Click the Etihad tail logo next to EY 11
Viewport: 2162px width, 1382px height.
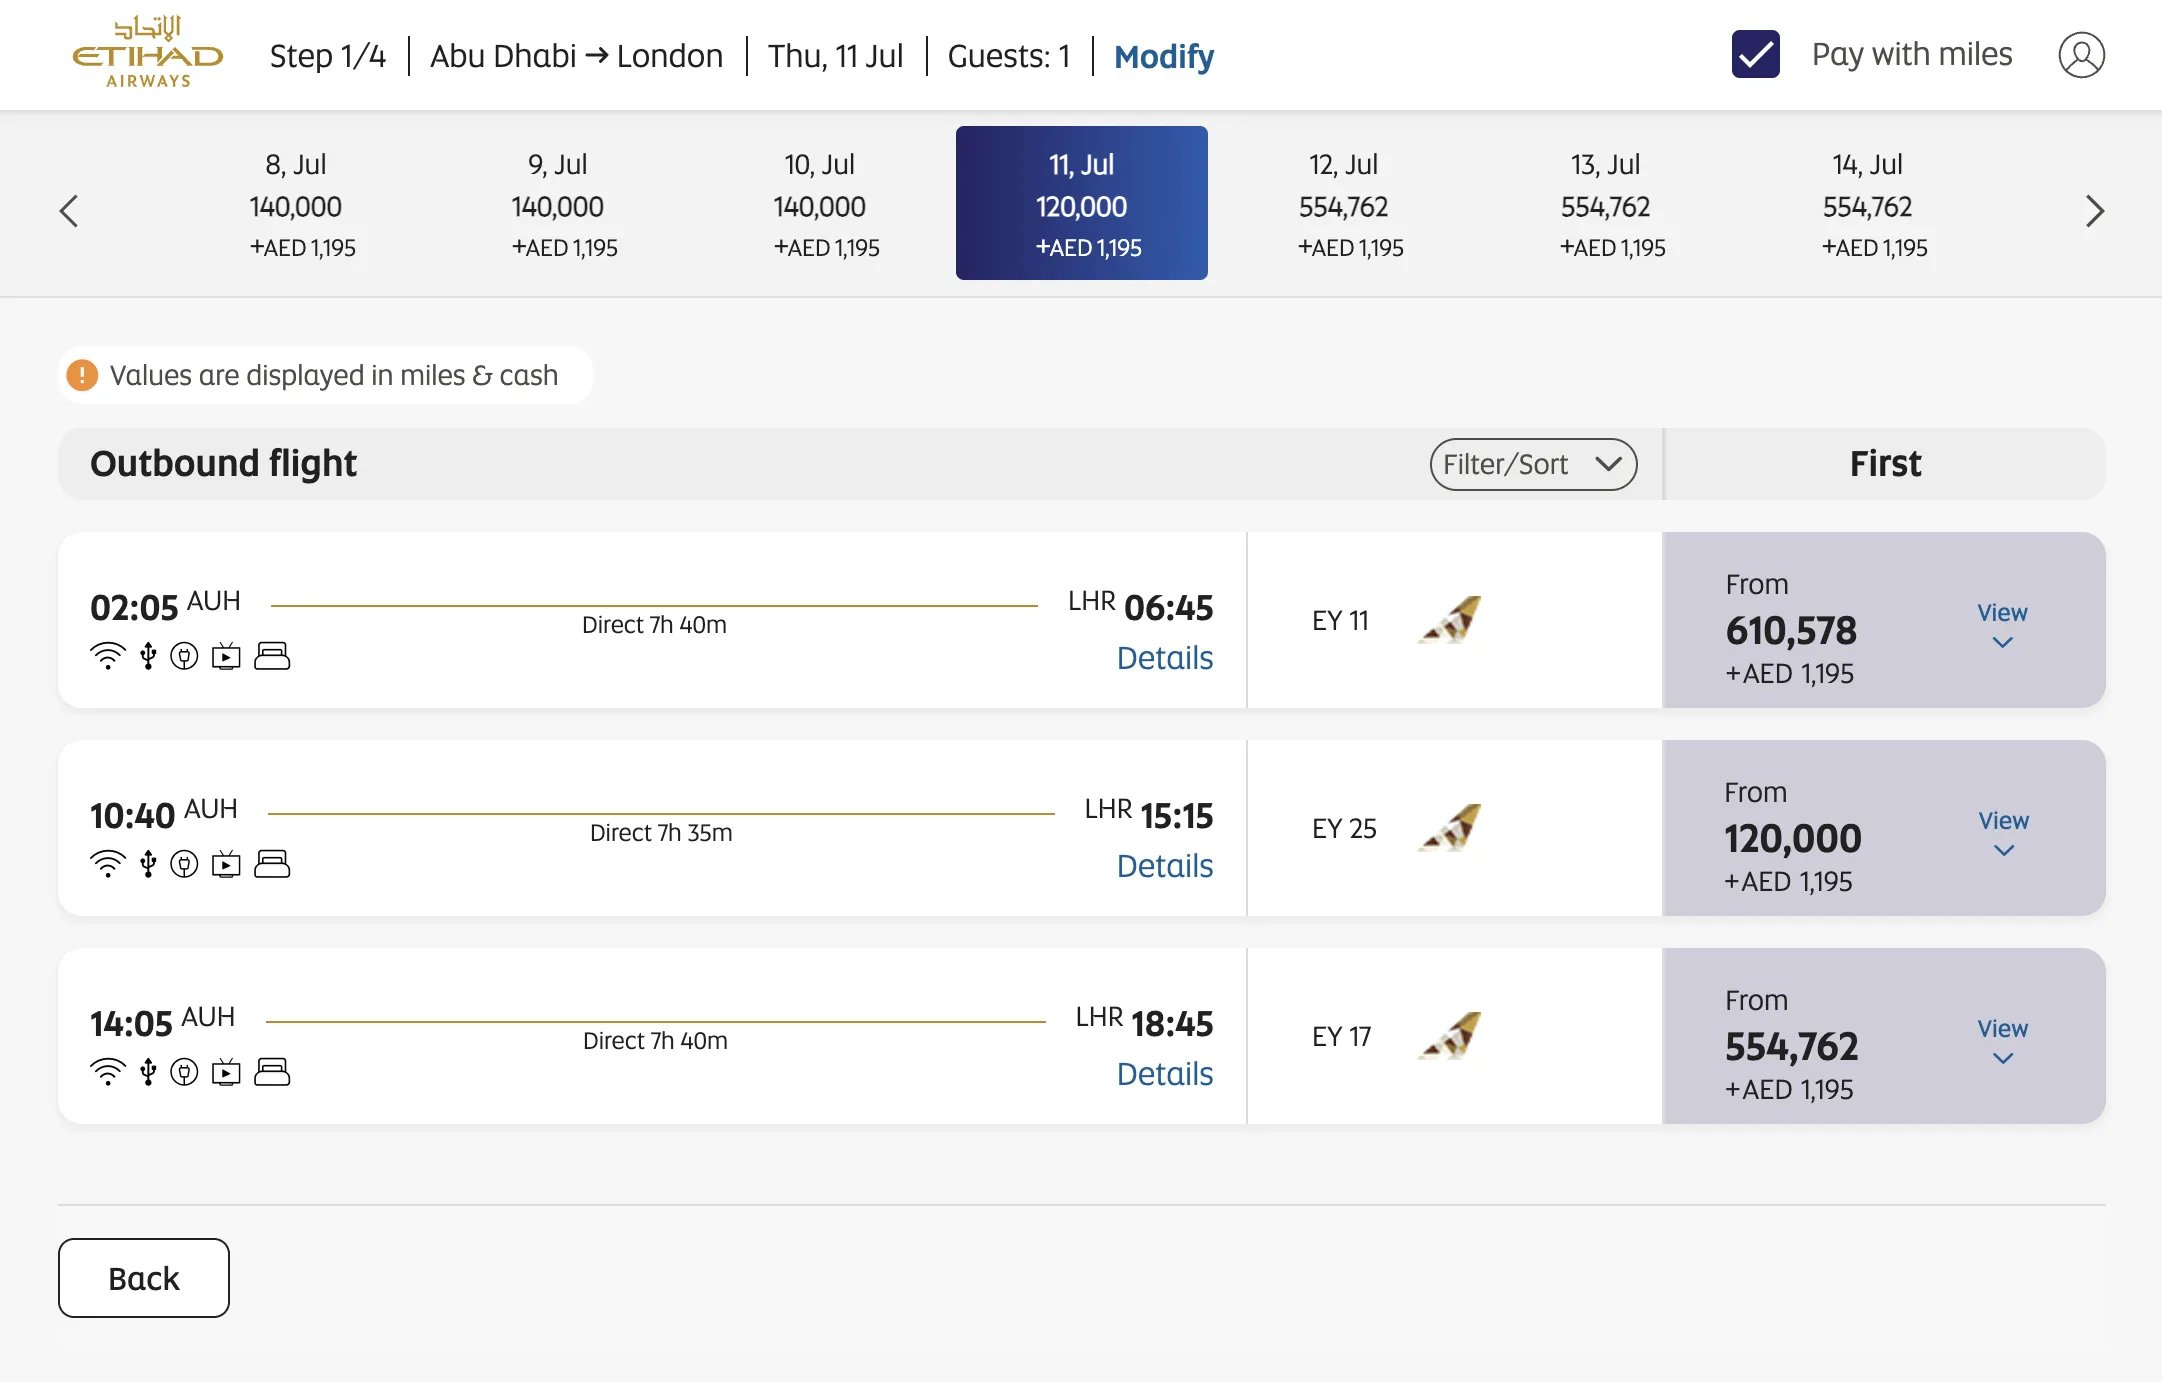[x=1450, y=620]
